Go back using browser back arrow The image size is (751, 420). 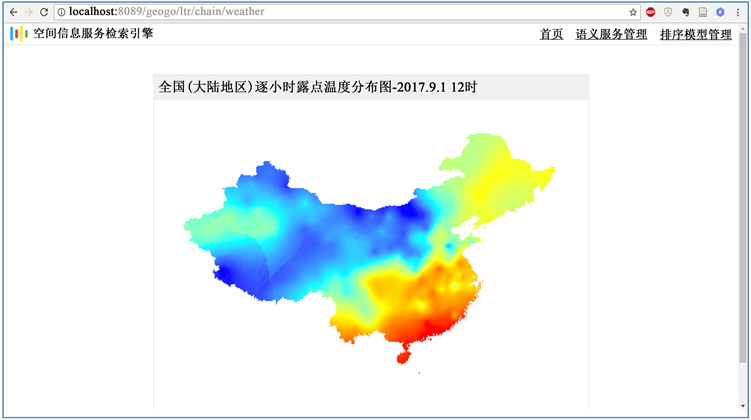[x=13, y=12]
